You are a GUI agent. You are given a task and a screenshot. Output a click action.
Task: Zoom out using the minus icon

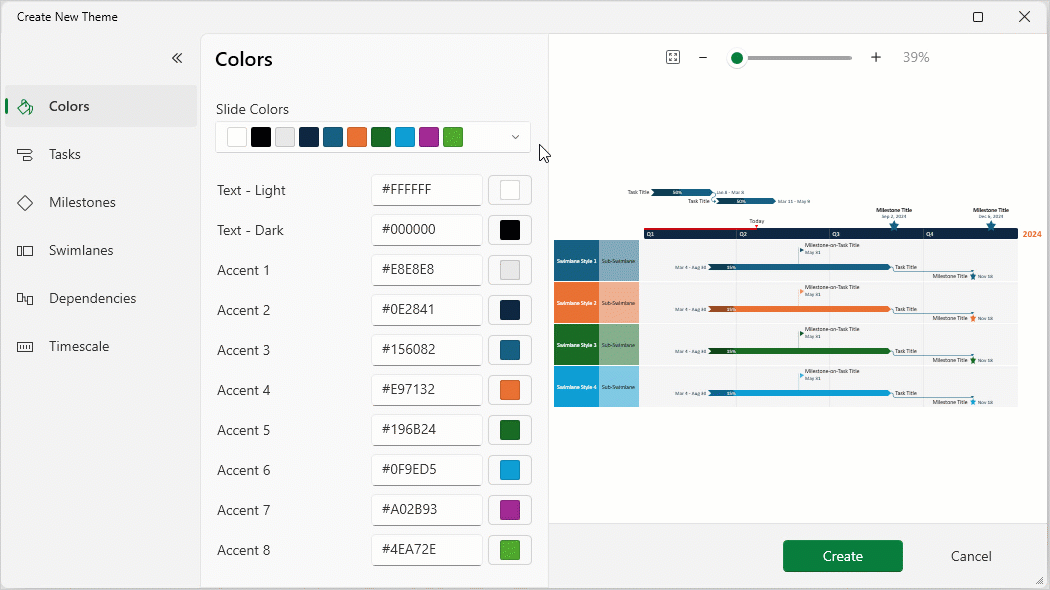(x=703, y=57)
